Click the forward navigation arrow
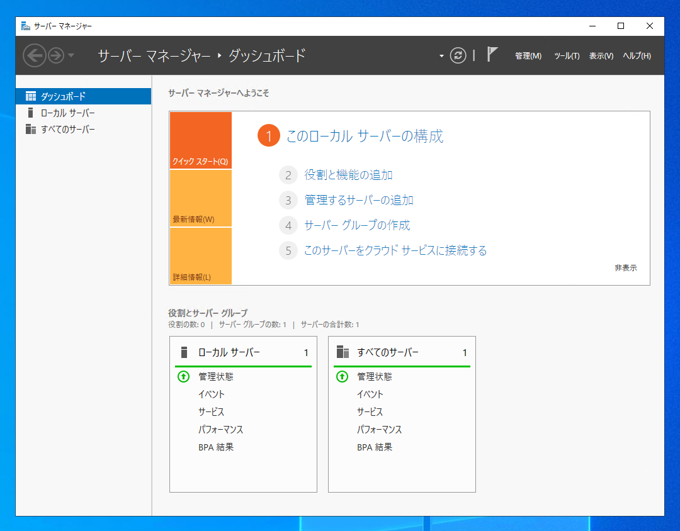This screenshot has height=531, width=680. tap(56, 56)
